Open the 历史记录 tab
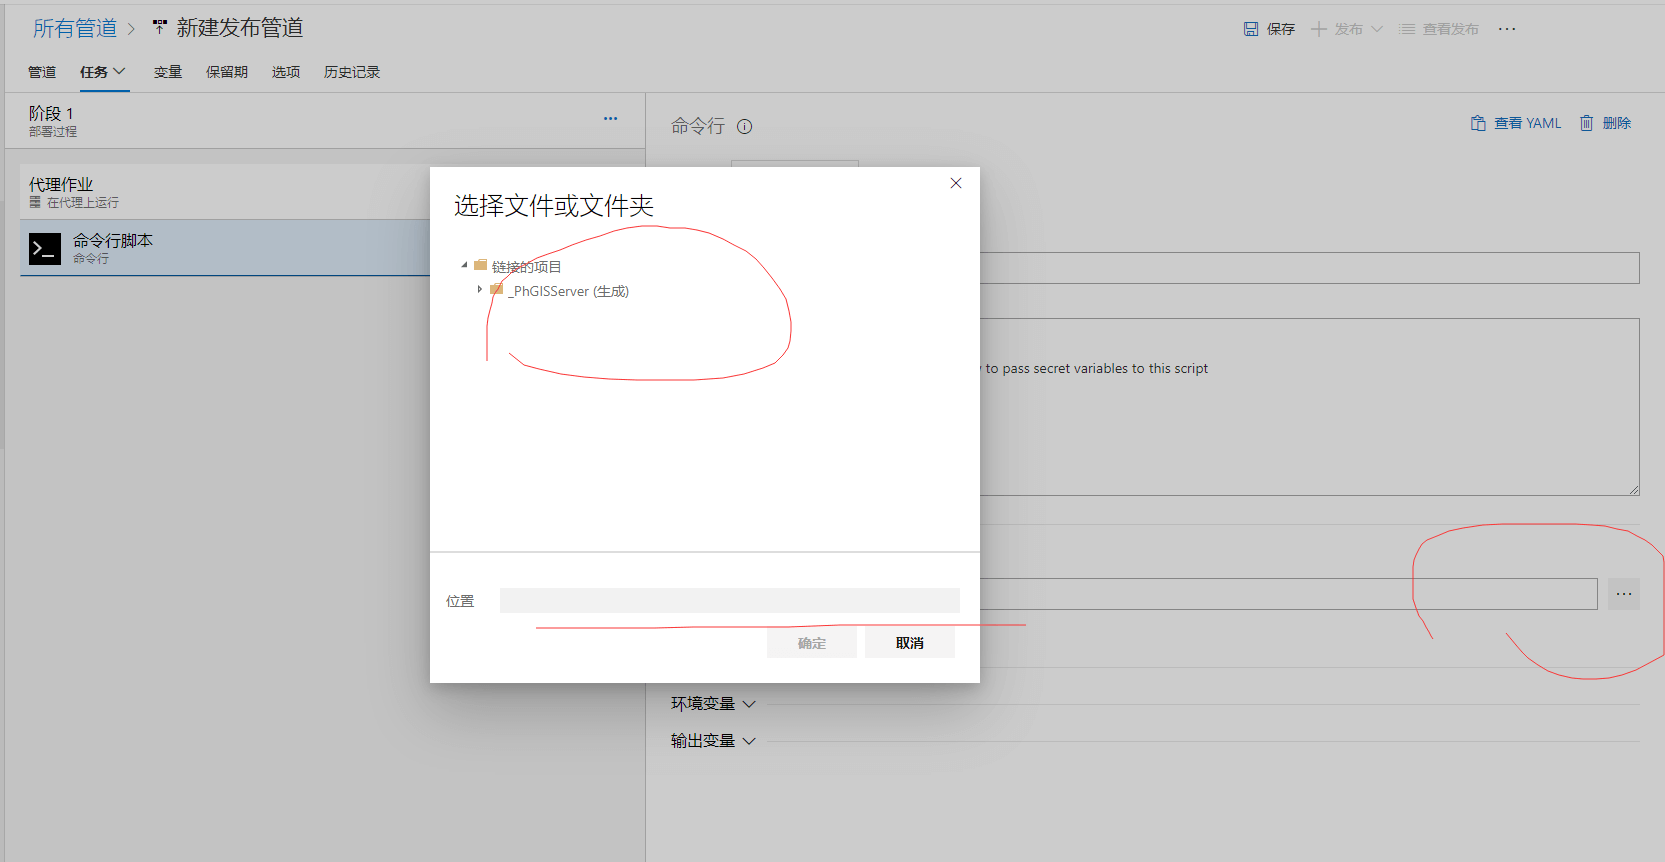The height and width of the screenshot is (862, 1665). point(352,72)
